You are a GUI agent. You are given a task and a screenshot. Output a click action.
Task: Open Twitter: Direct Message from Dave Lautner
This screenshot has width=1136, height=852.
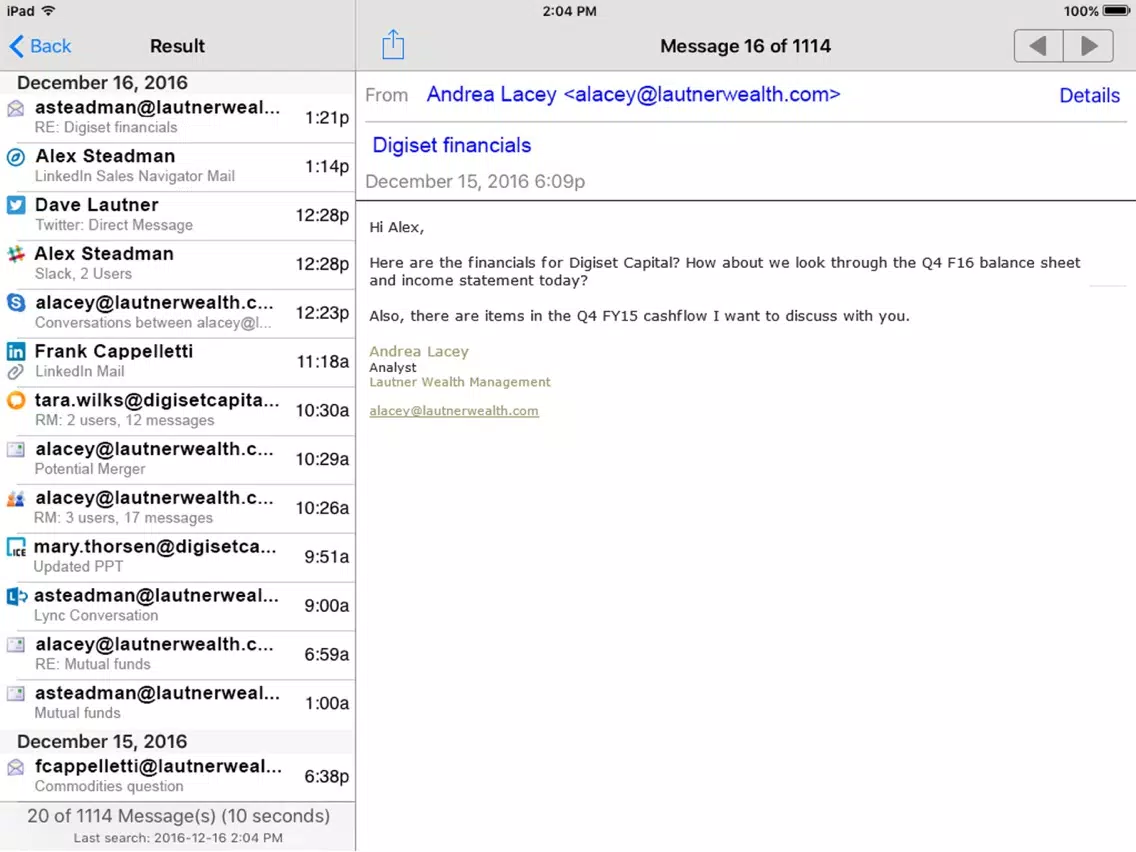click(178, 215)
